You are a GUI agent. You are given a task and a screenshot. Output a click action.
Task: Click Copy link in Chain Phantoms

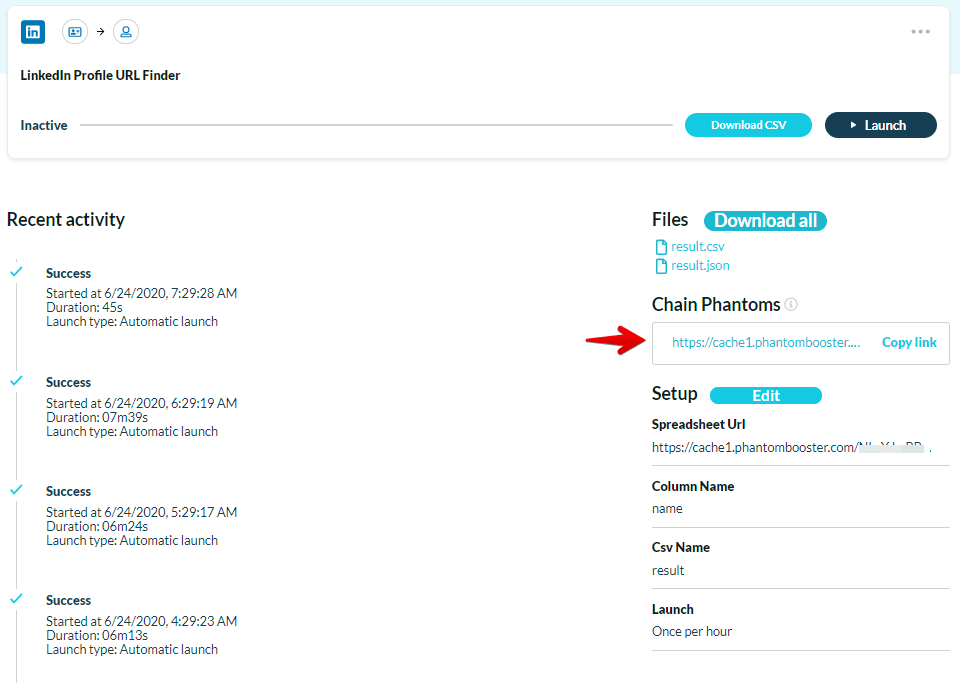[x=909, y=343]
